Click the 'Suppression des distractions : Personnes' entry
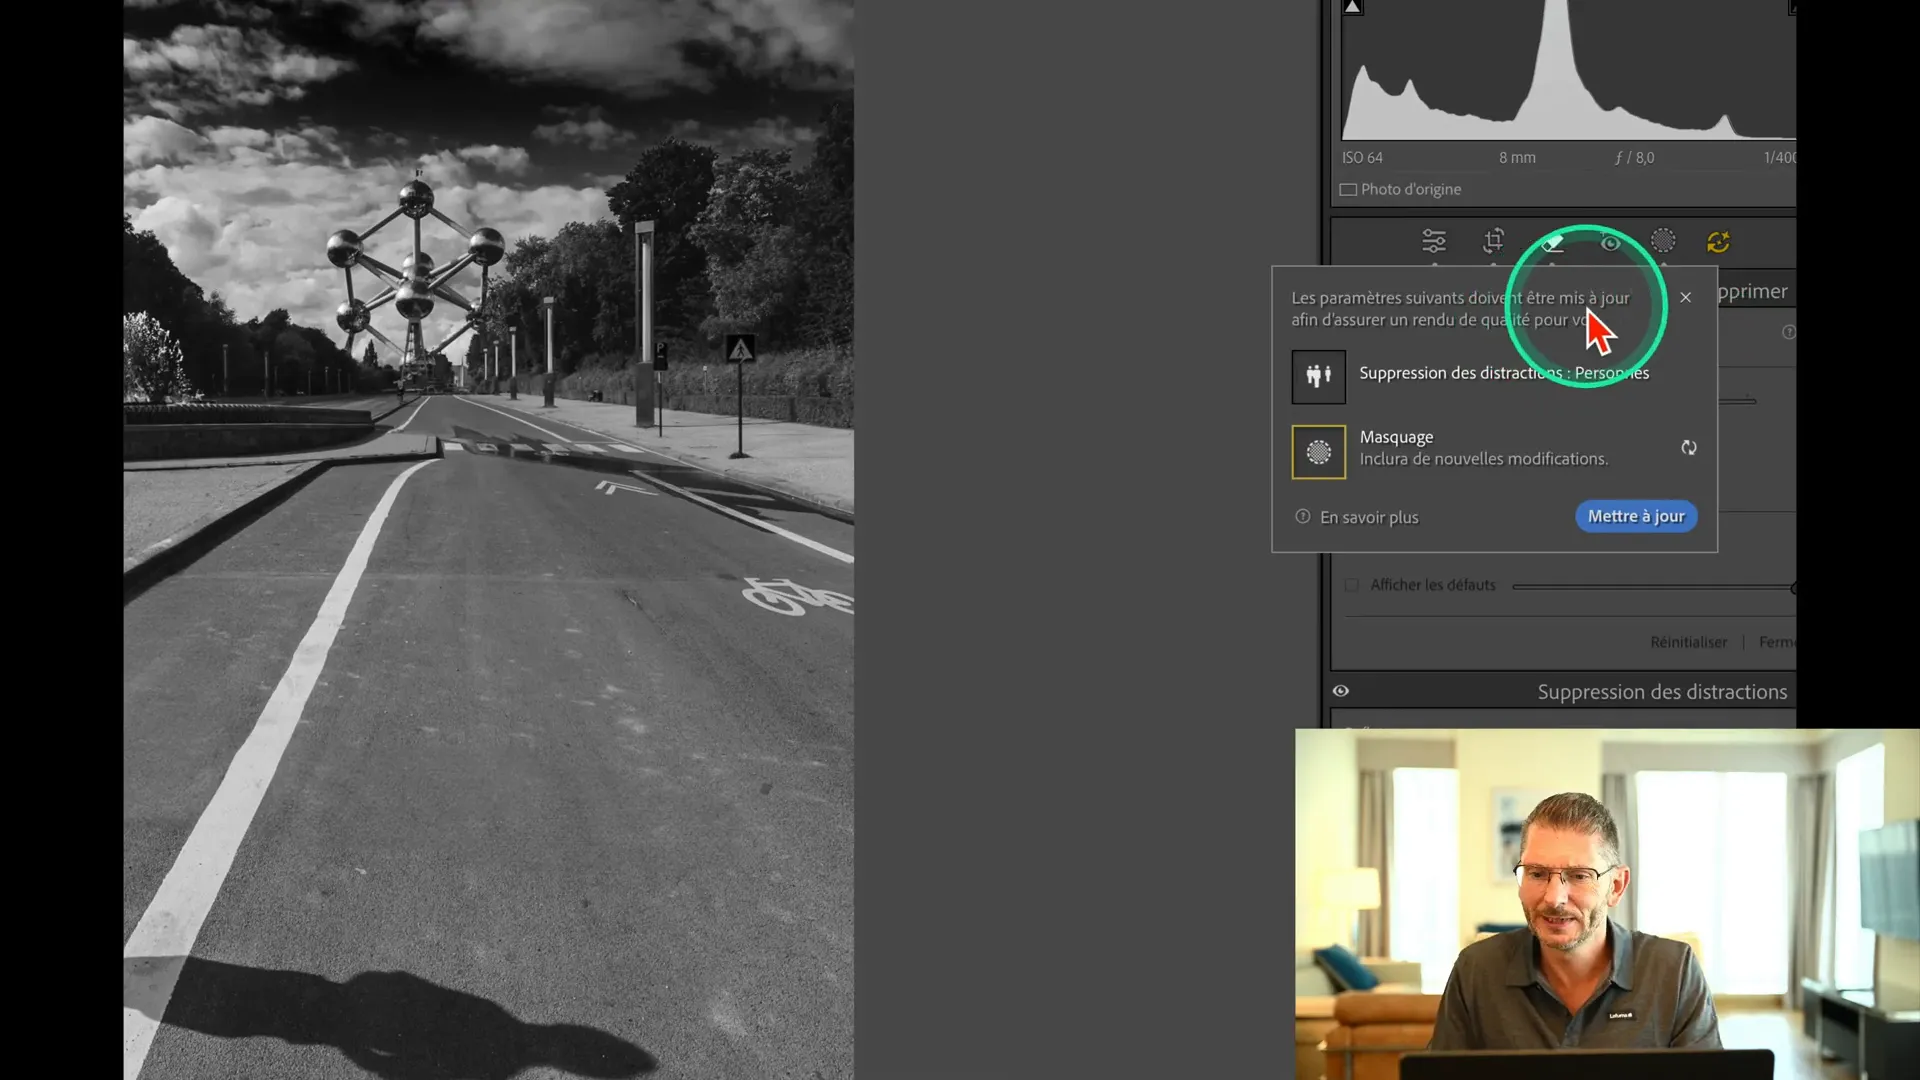Viewport: 1920px width, 1080px height. click(x=1504, y=373)
